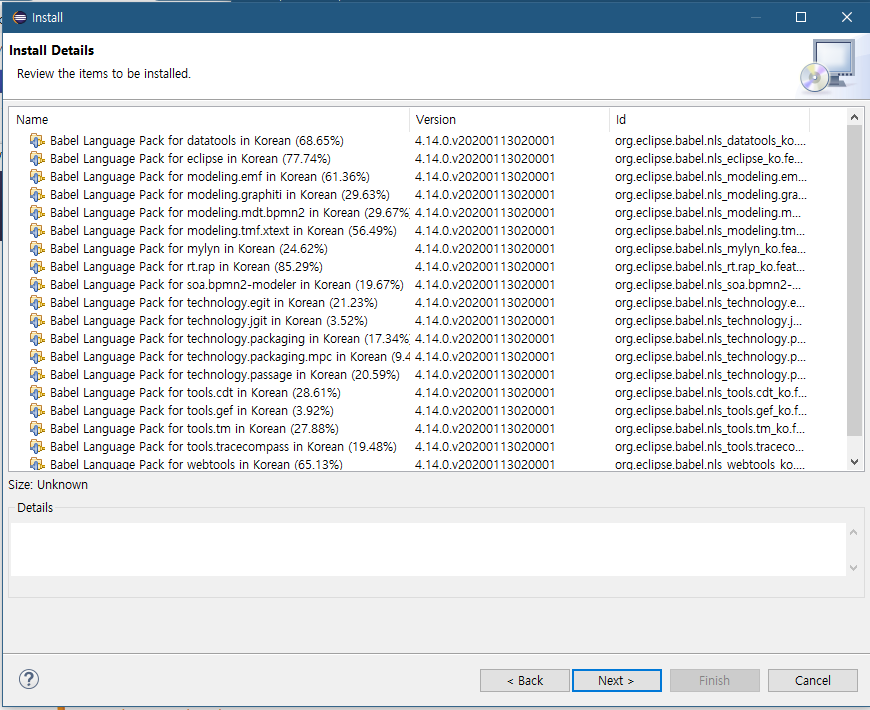This screenshot has width=870, height=710.
Task: Click the Id org.eclipse.babel.nls_mylyn_ko.fea cell
Action: (710, 249)
